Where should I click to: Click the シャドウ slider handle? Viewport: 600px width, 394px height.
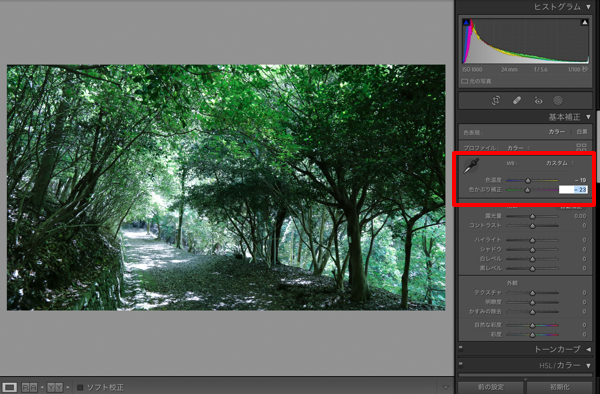coord(532,250)
